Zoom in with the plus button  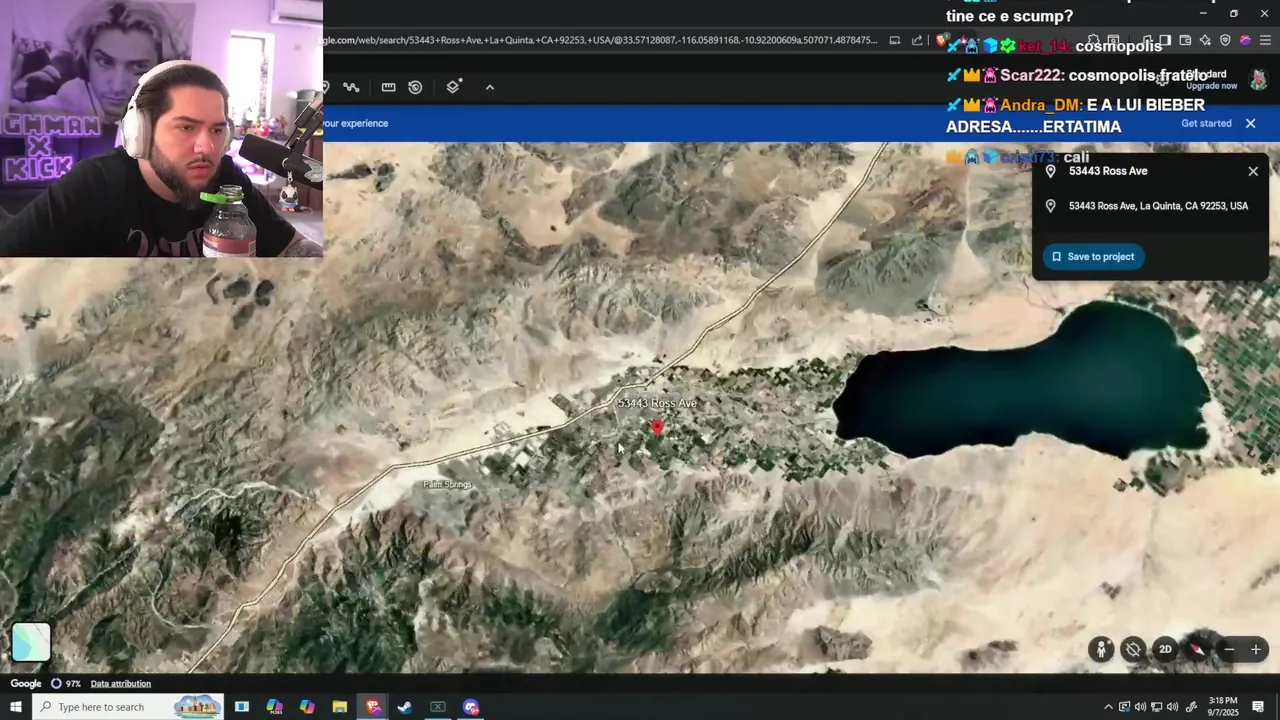click(1256, 650)
